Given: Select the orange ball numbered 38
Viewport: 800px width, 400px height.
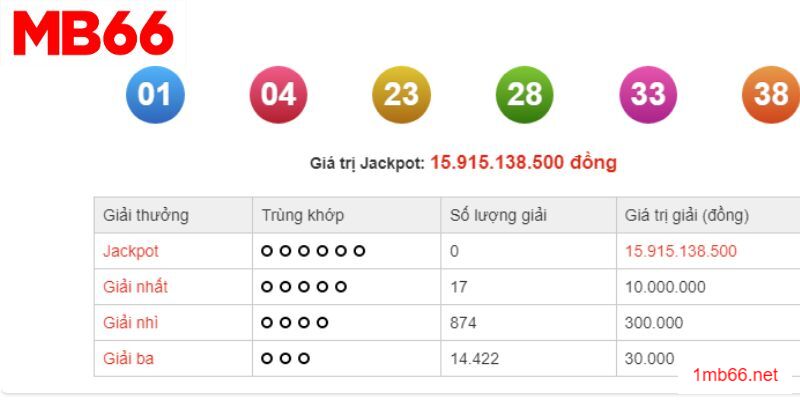Looking at the screenshot, I should coord(770,95).
